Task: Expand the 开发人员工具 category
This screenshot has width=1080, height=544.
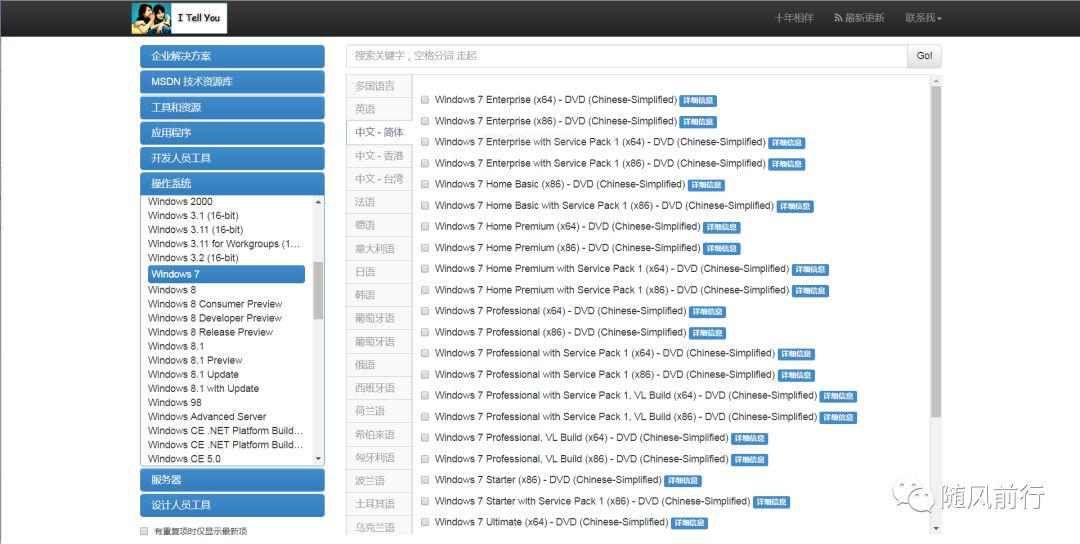Action: pos(232,158)
